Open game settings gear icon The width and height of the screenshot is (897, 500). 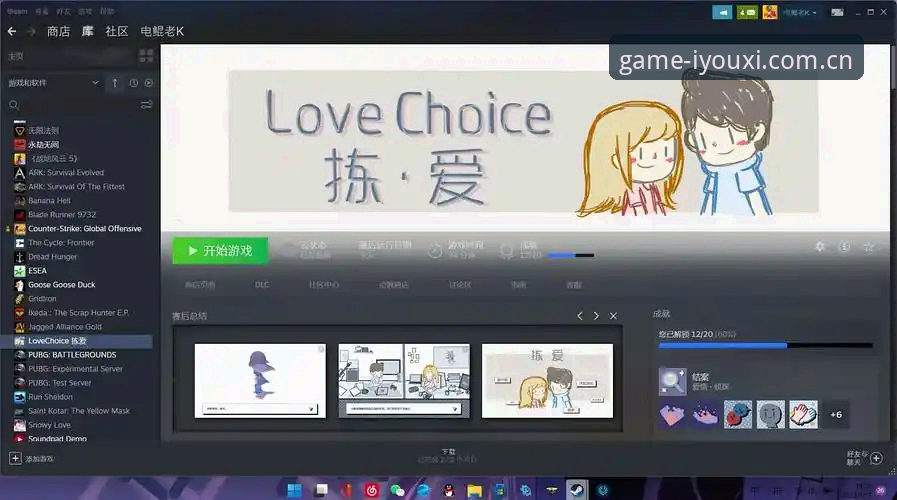pyautogui.click(x=820, y=247)
